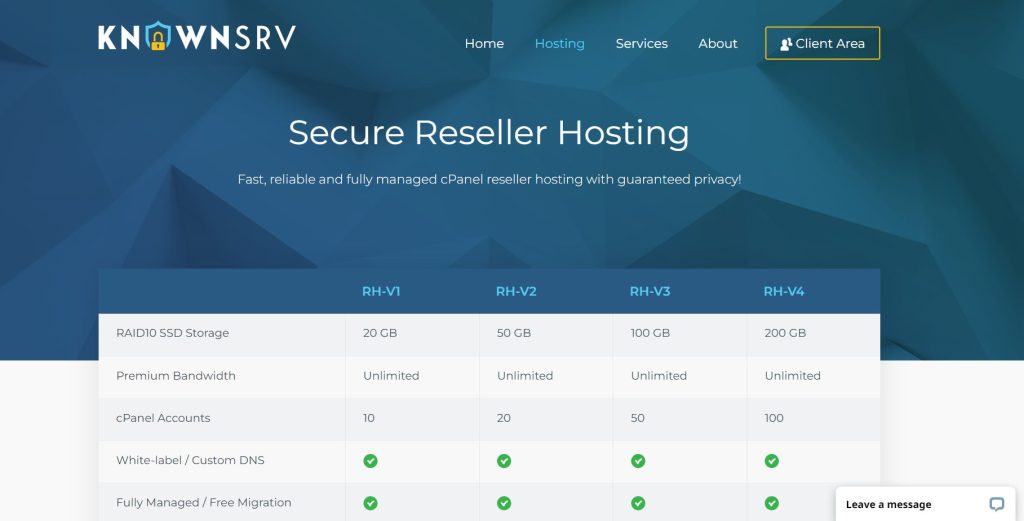This screenshot has width=1024, height=521.
Task: Click the KnownSRV logo
Action: coord(196,39)
